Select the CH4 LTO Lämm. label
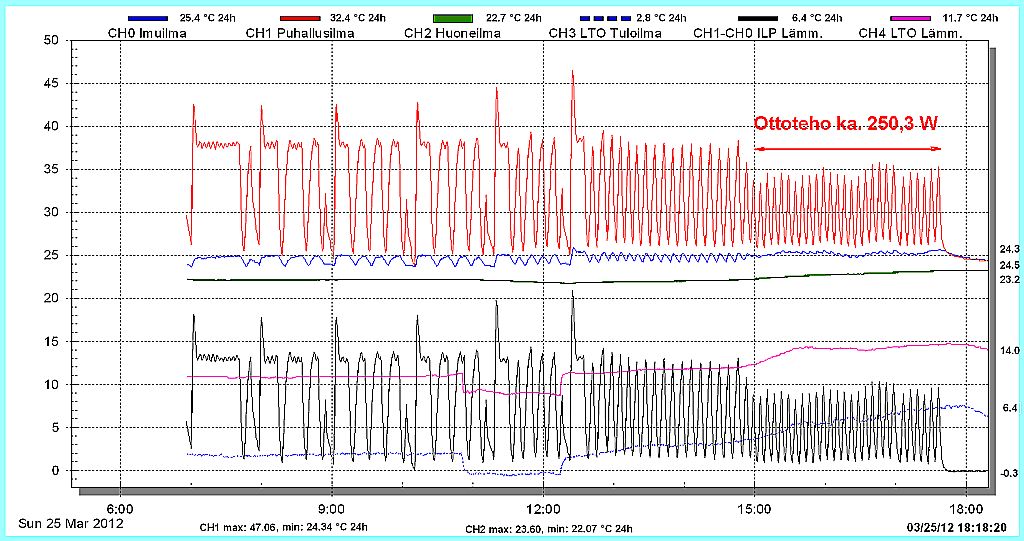This screenshot has width=1024, height=541. click(911, 33)
